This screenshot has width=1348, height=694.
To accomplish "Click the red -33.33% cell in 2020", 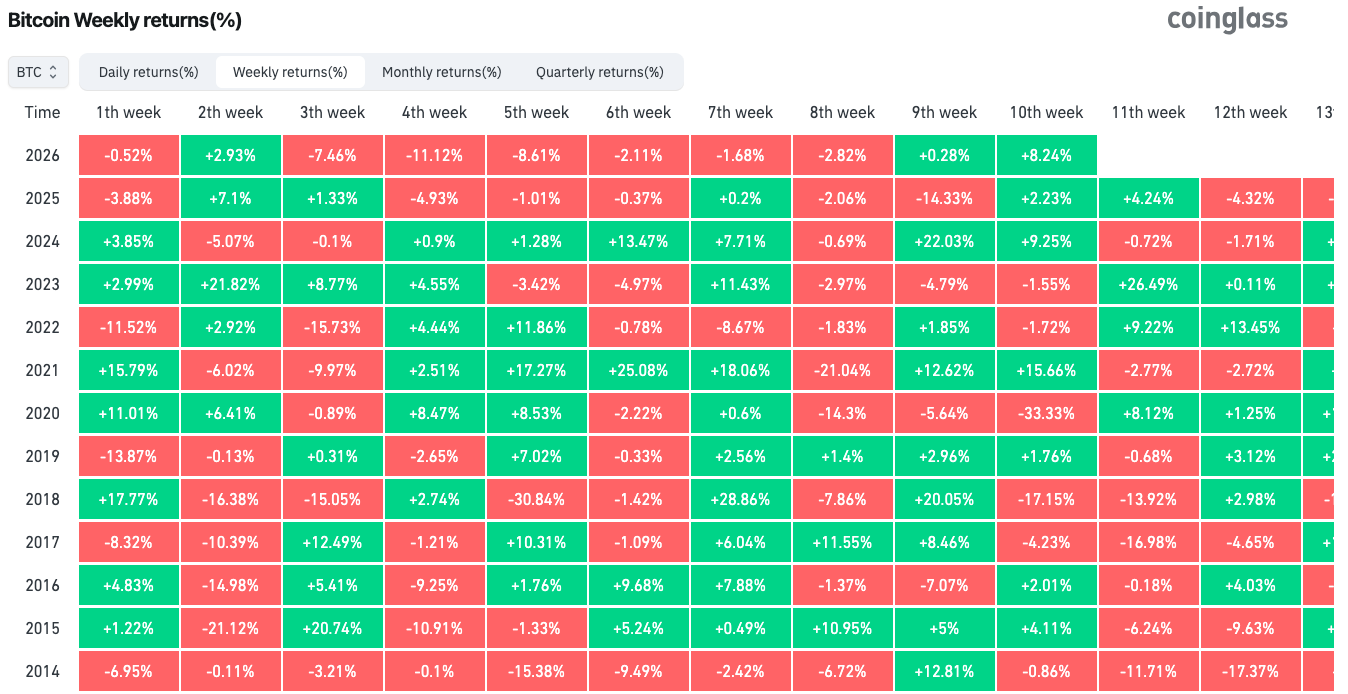I will click(x=1046, y=413).
